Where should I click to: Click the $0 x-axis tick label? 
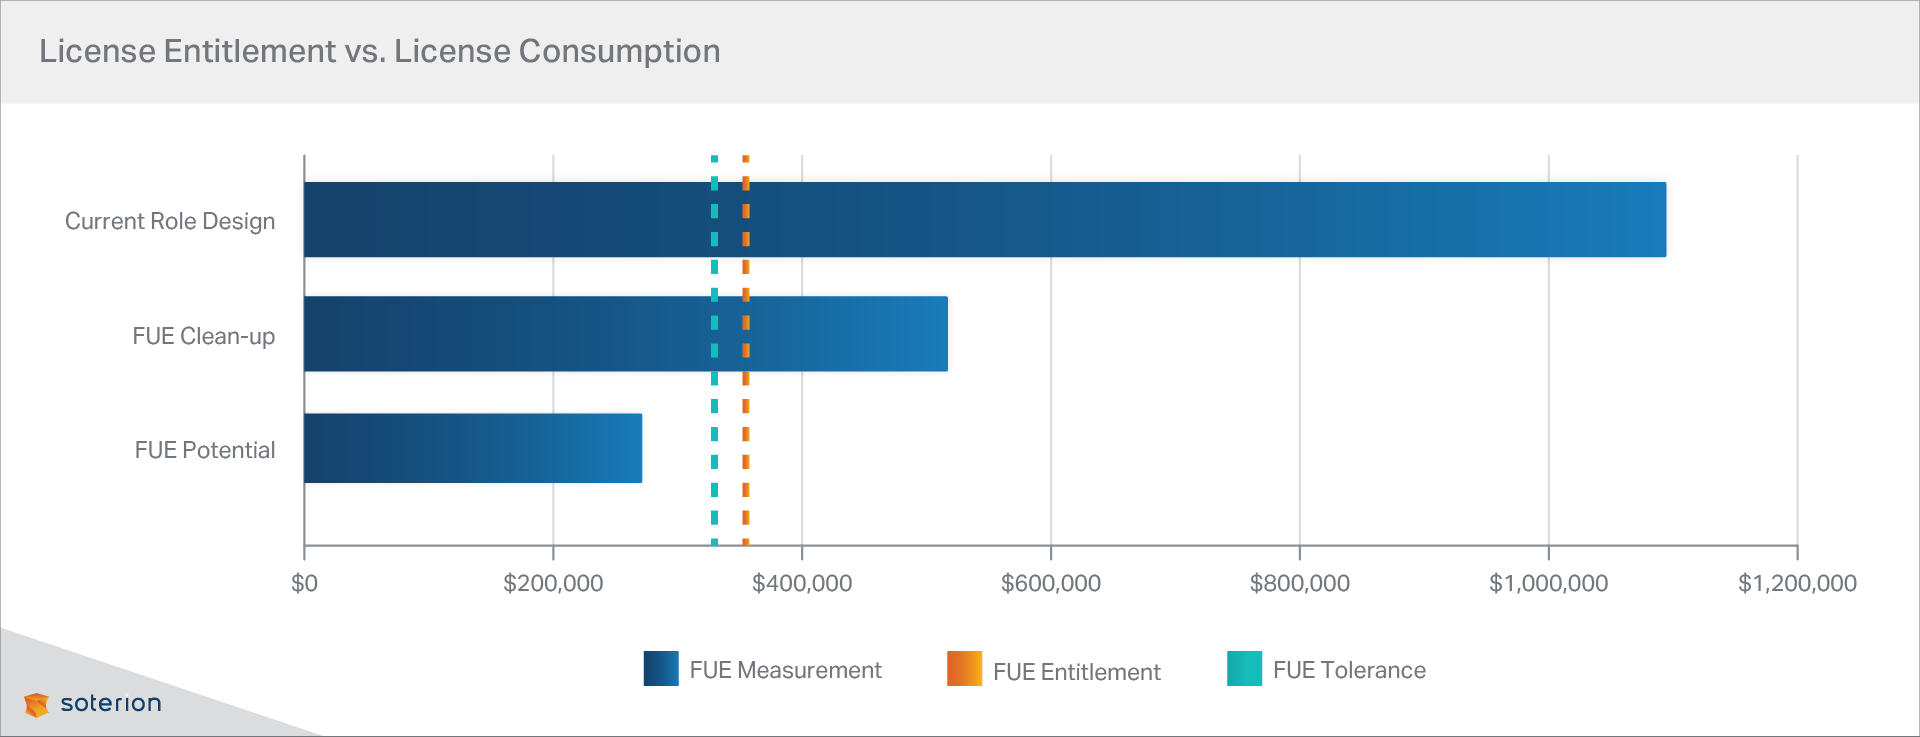click(304, 583)
